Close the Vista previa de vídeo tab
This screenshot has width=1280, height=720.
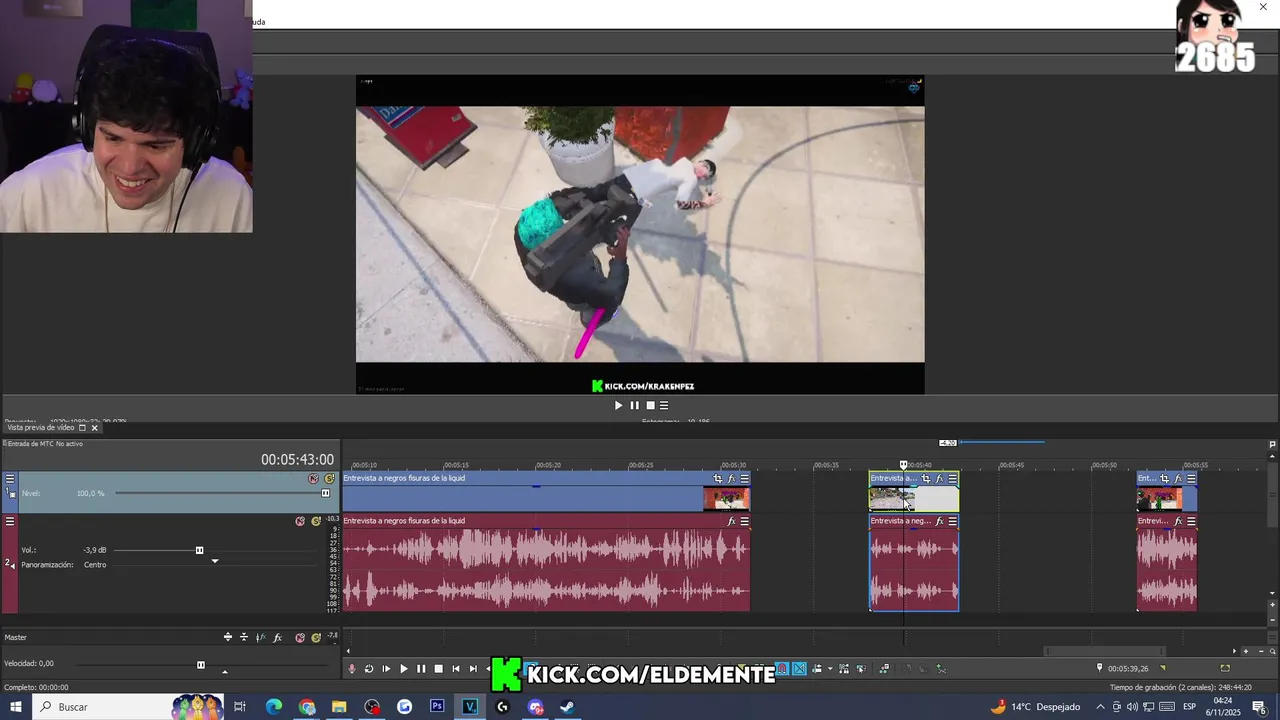[95, 428]
